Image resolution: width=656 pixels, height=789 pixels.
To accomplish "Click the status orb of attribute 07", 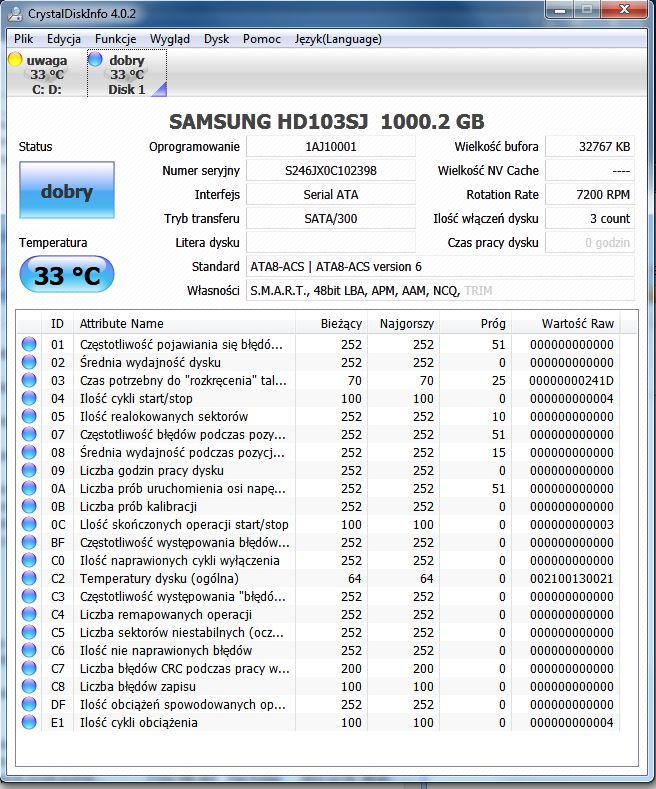I will (29, 434).
